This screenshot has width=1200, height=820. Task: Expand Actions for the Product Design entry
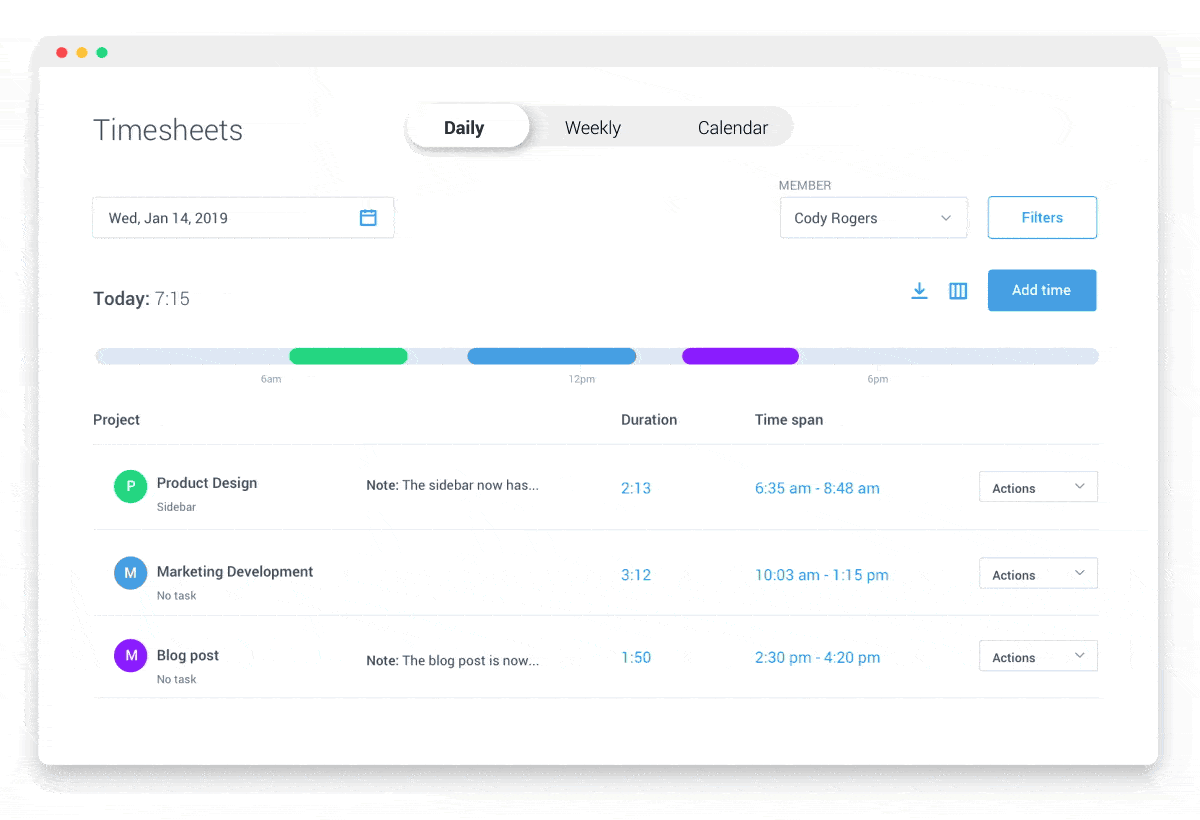click(1037, 487)
